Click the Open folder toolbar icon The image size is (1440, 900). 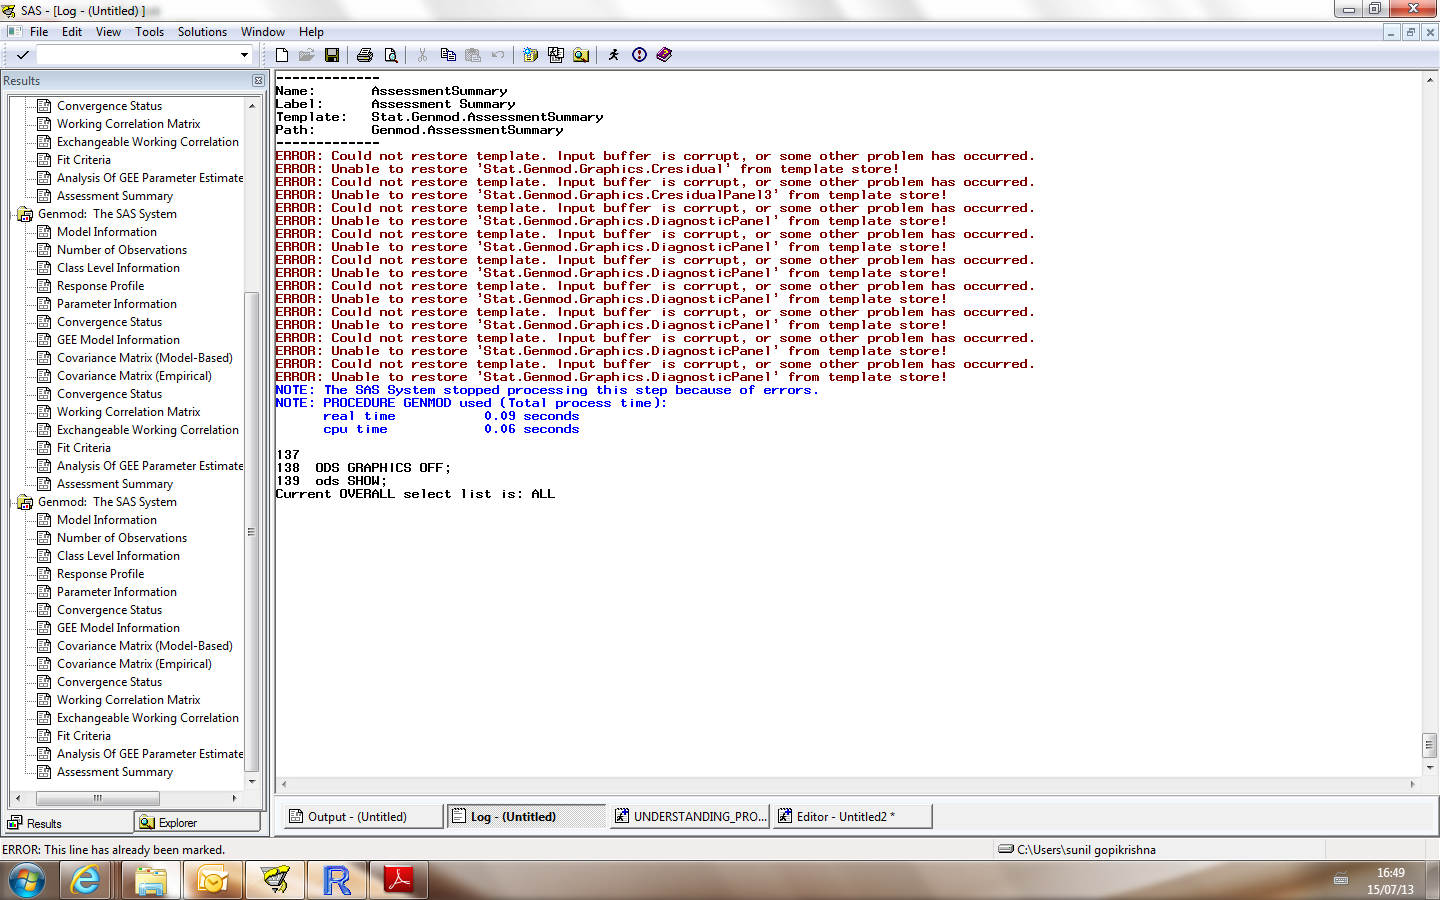click(x=307, y=55)
